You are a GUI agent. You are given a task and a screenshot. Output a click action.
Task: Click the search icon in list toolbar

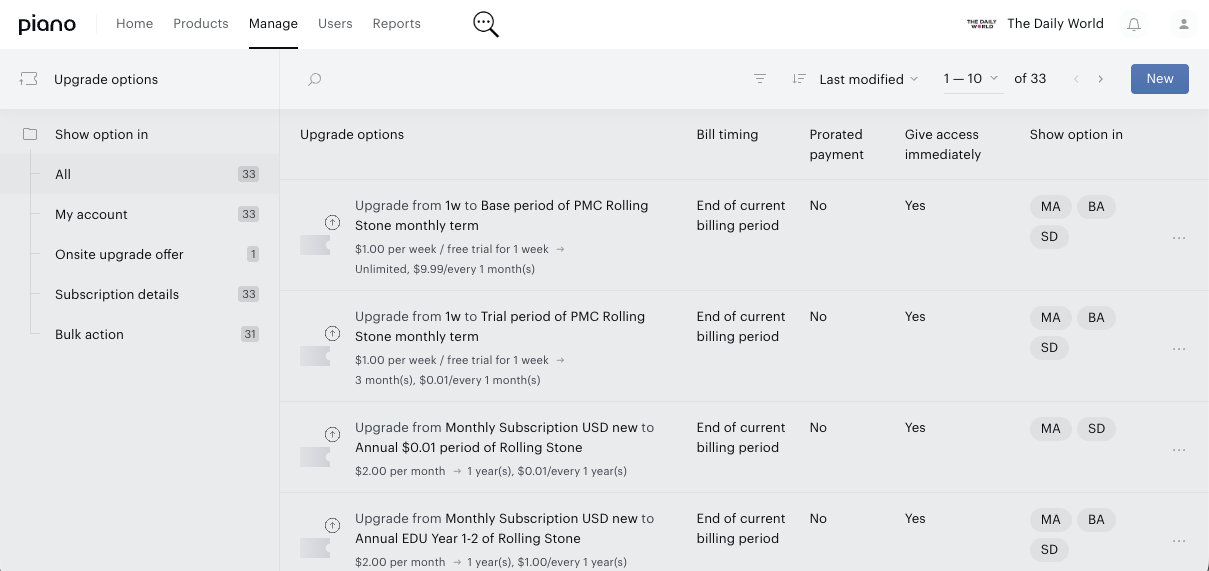314,79
